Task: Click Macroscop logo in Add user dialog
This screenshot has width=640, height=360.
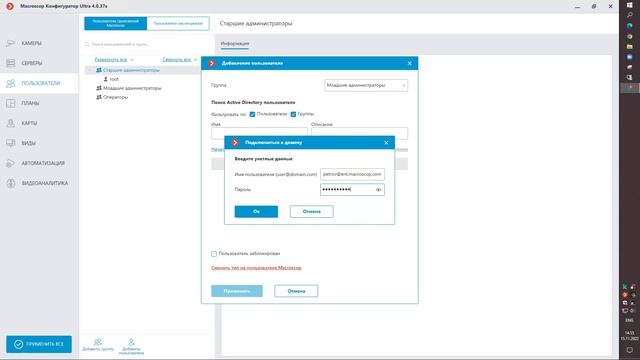Action: [212, 63]
